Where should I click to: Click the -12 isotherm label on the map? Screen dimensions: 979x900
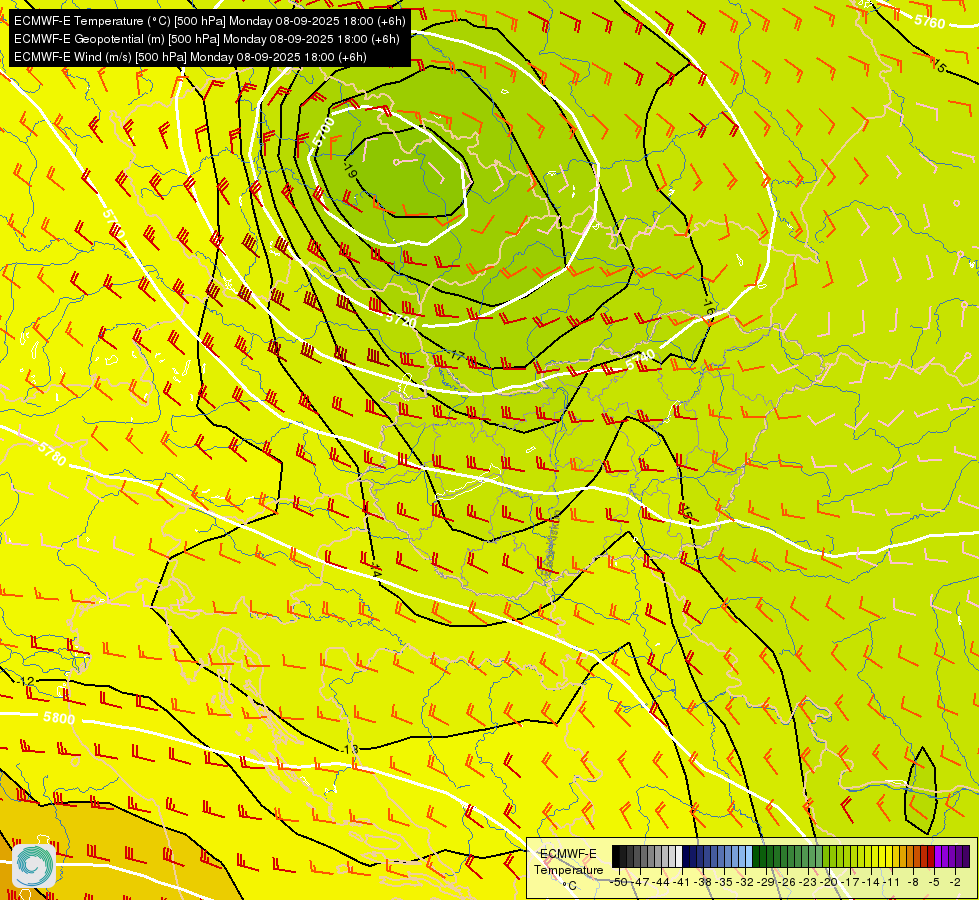27,681
